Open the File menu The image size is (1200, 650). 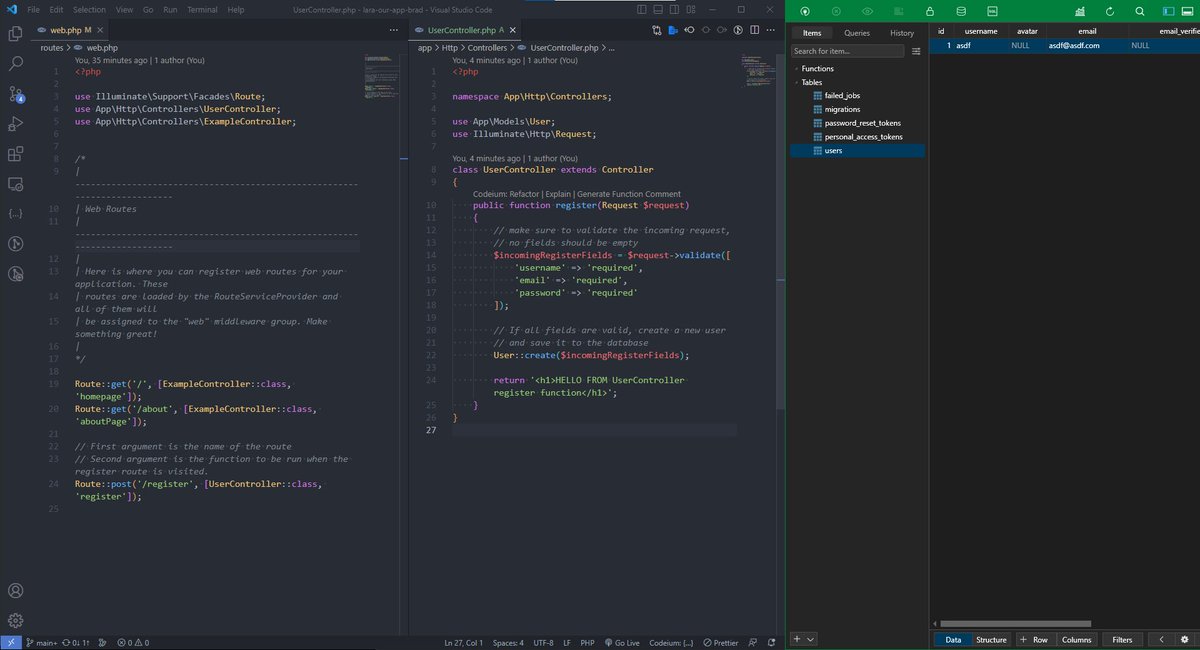pos(34,9)
